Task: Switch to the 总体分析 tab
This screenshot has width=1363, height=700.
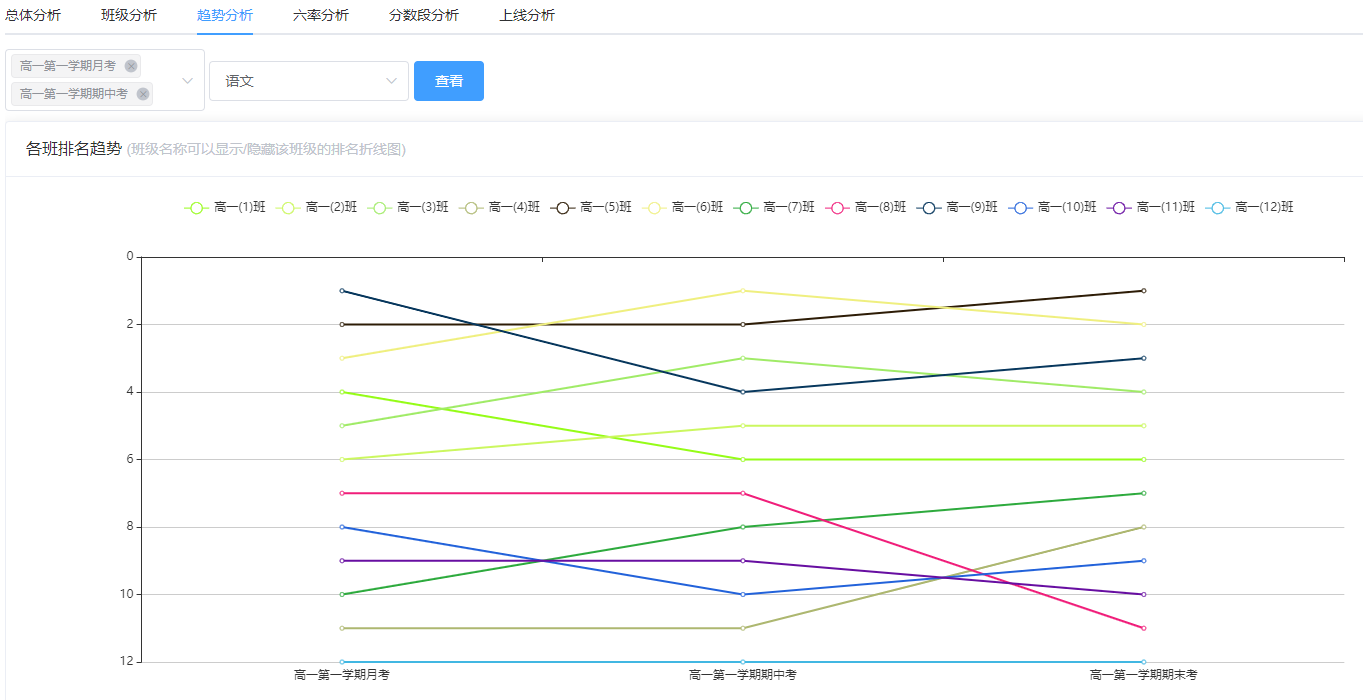Action: click(33, 15)
